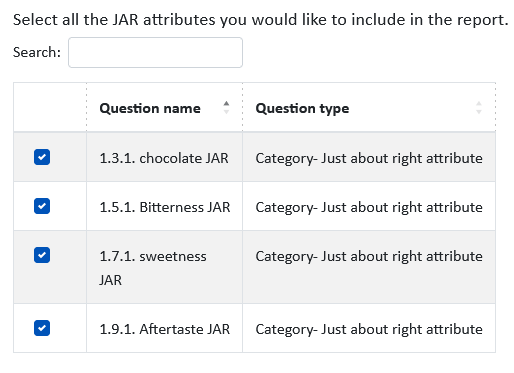Click the sort arrows beside Question type

click(479, 108)
